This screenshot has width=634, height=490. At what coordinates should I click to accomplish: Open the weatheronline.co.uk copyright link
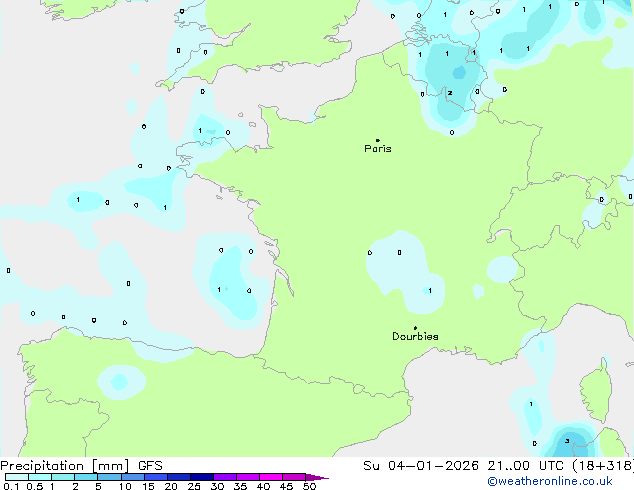click(x=550, y=481)
